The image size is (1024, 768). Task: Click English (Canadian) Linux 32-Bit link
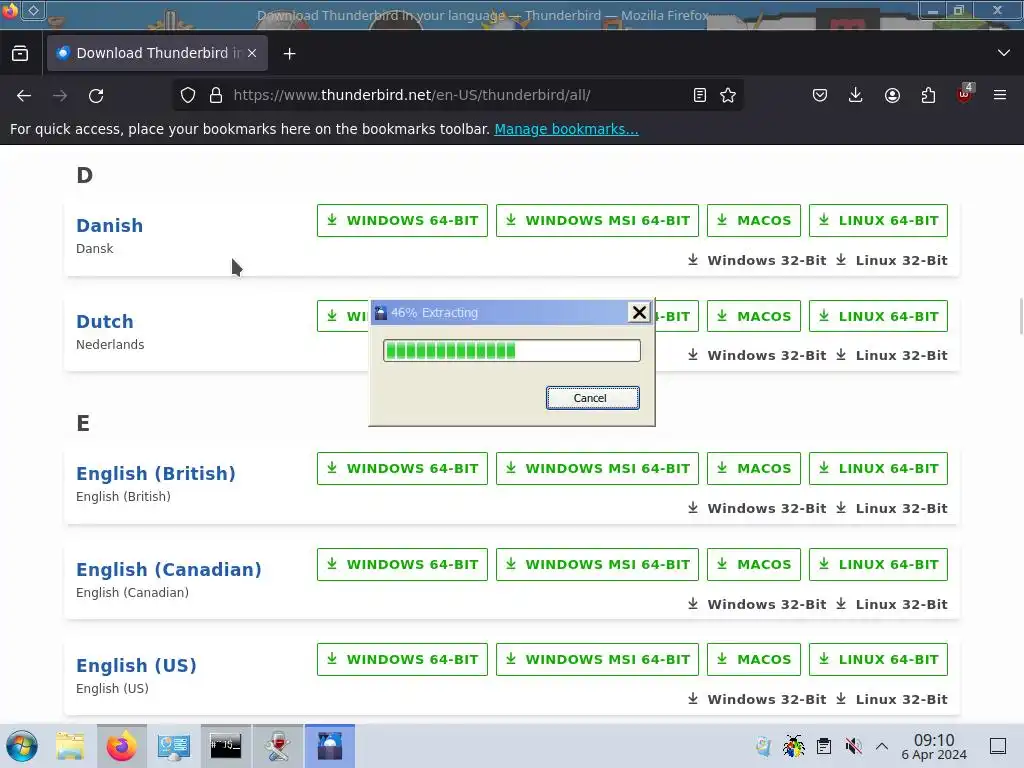(891, 604)
